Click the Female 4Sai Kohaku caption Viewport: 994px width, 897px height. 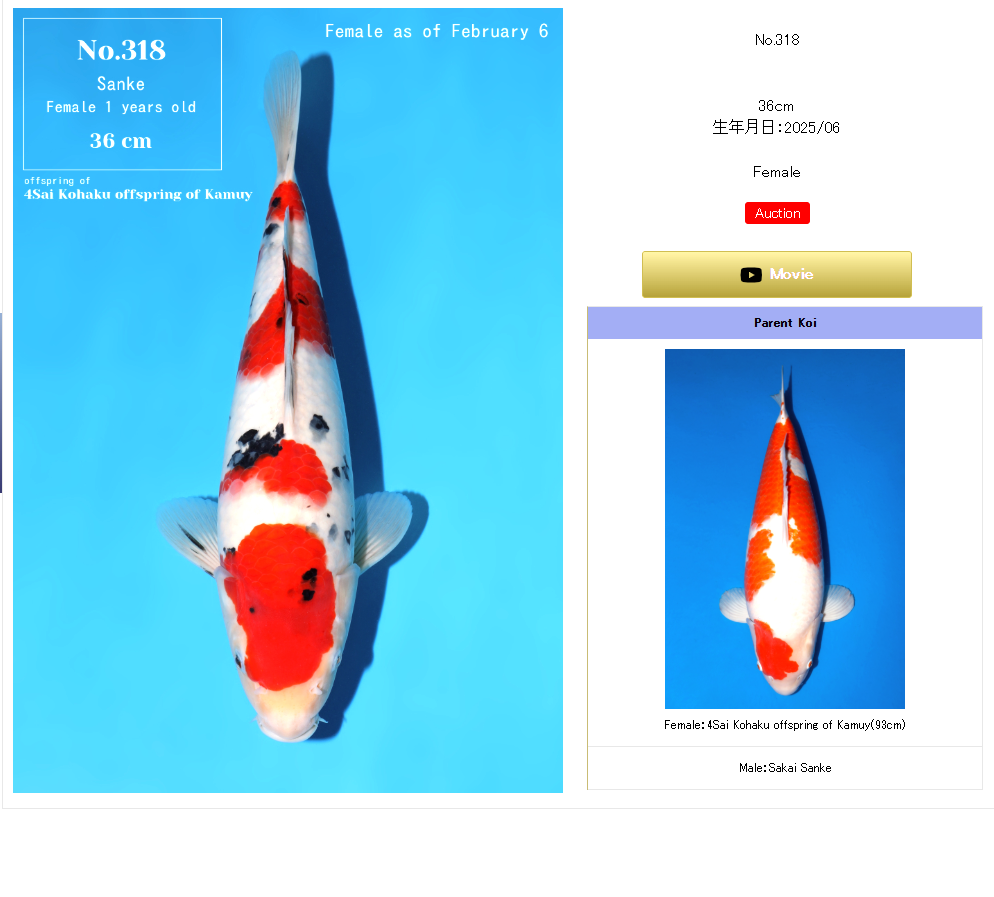785,725
